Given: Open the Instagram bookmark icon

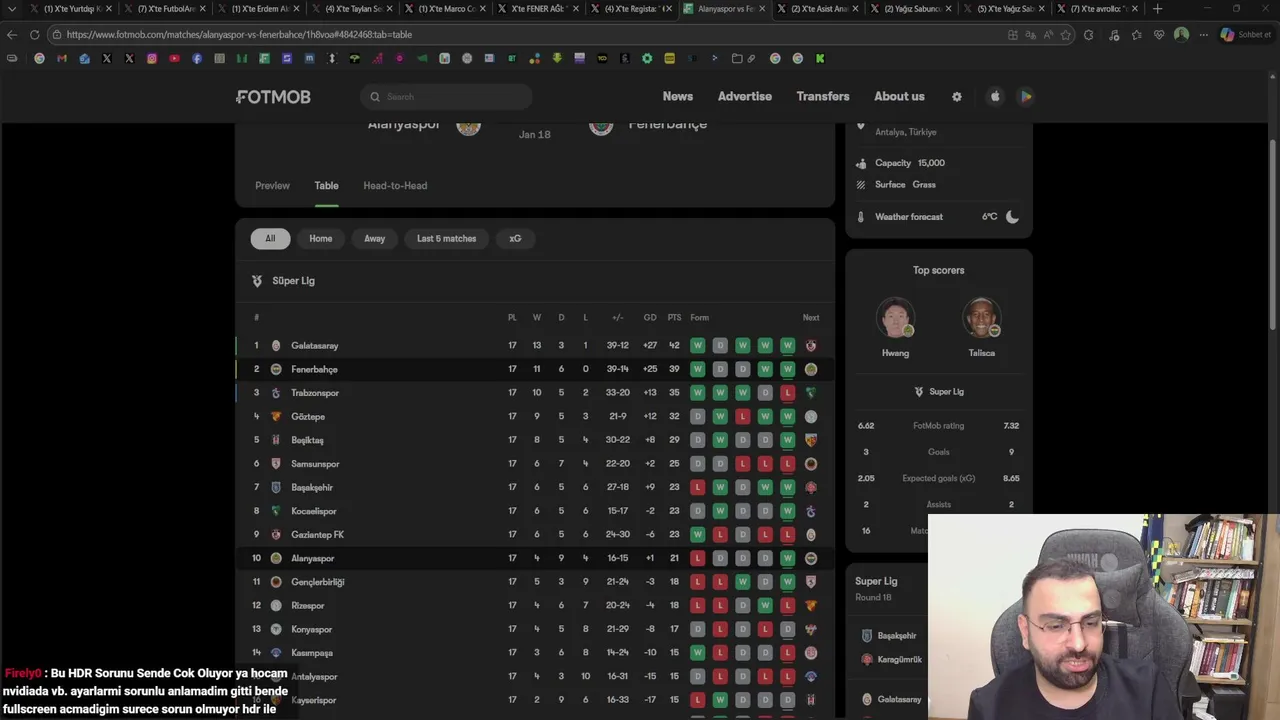Looking at the screenshot, I should click(x=152, y=59).
